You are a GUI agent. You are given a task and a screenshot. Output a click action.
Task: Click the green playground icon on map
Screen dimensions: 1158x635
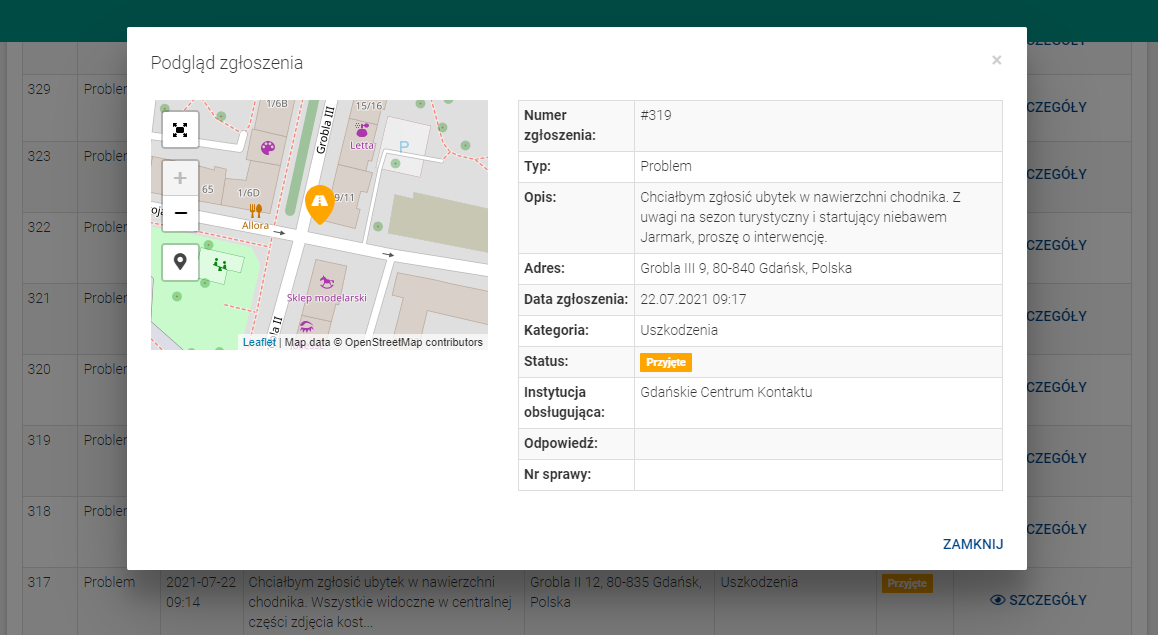[x=219, y=264]
